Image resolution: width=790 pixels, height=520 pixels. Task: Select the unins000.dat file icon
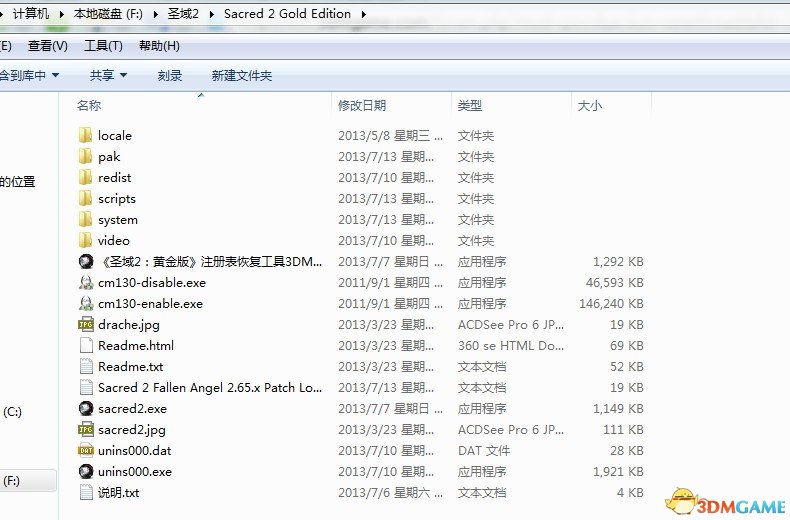click(86, 450)
